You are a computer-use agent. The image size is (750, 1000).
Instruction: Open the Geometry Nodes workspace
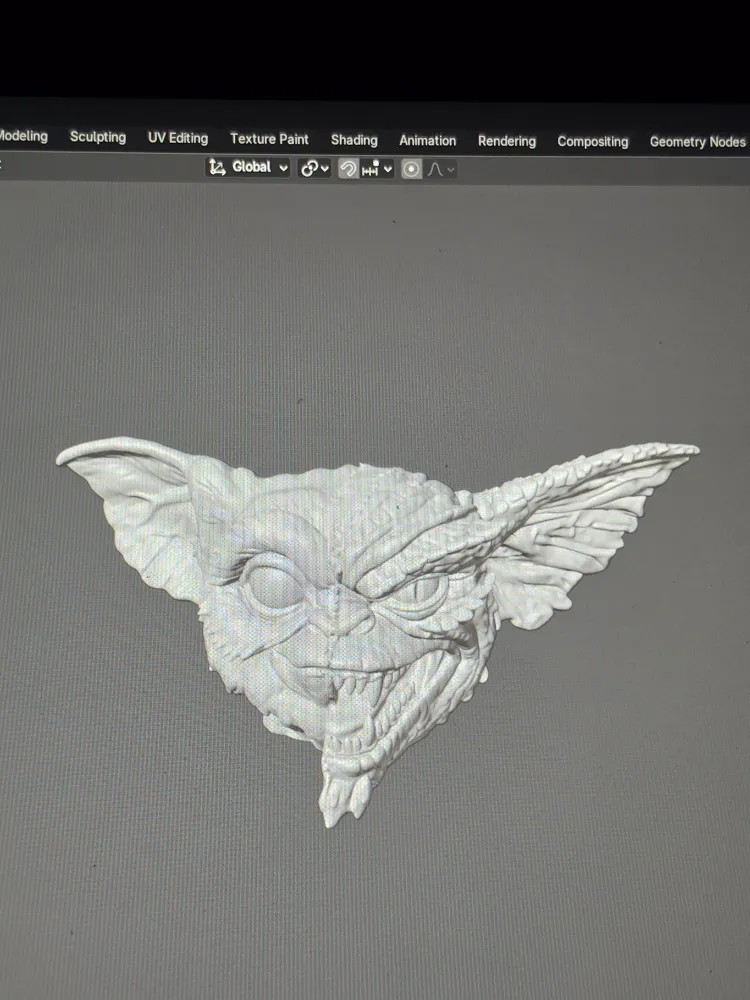[x=698, y=142]
